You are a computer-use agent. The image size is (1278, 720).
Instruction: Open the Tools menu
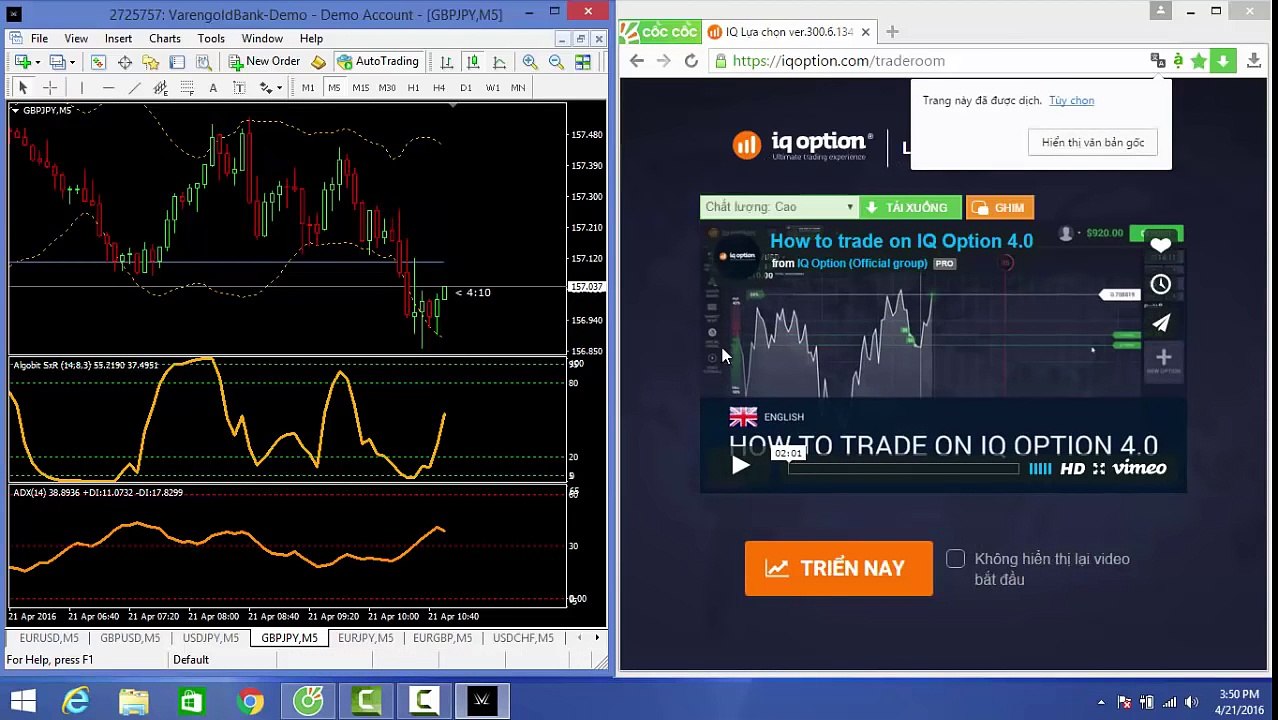click(211, 38)
